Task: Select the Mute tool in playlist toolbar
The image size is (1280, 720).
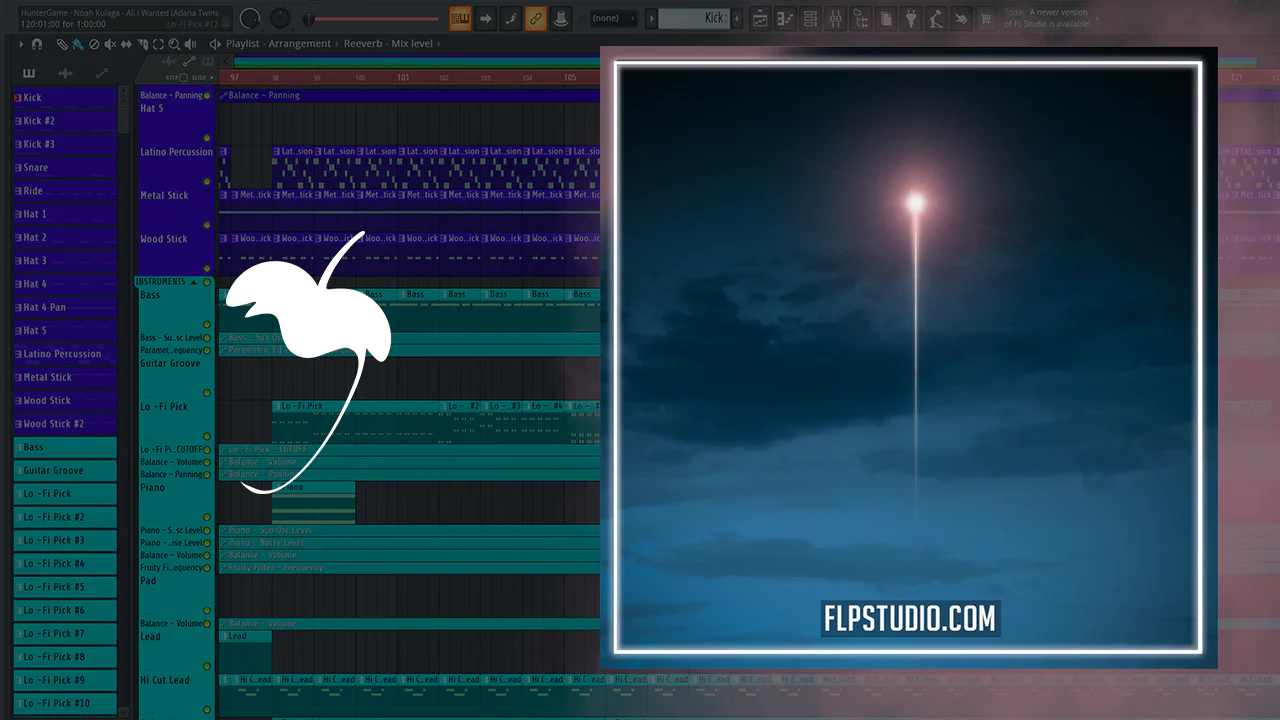Action: 110,44
